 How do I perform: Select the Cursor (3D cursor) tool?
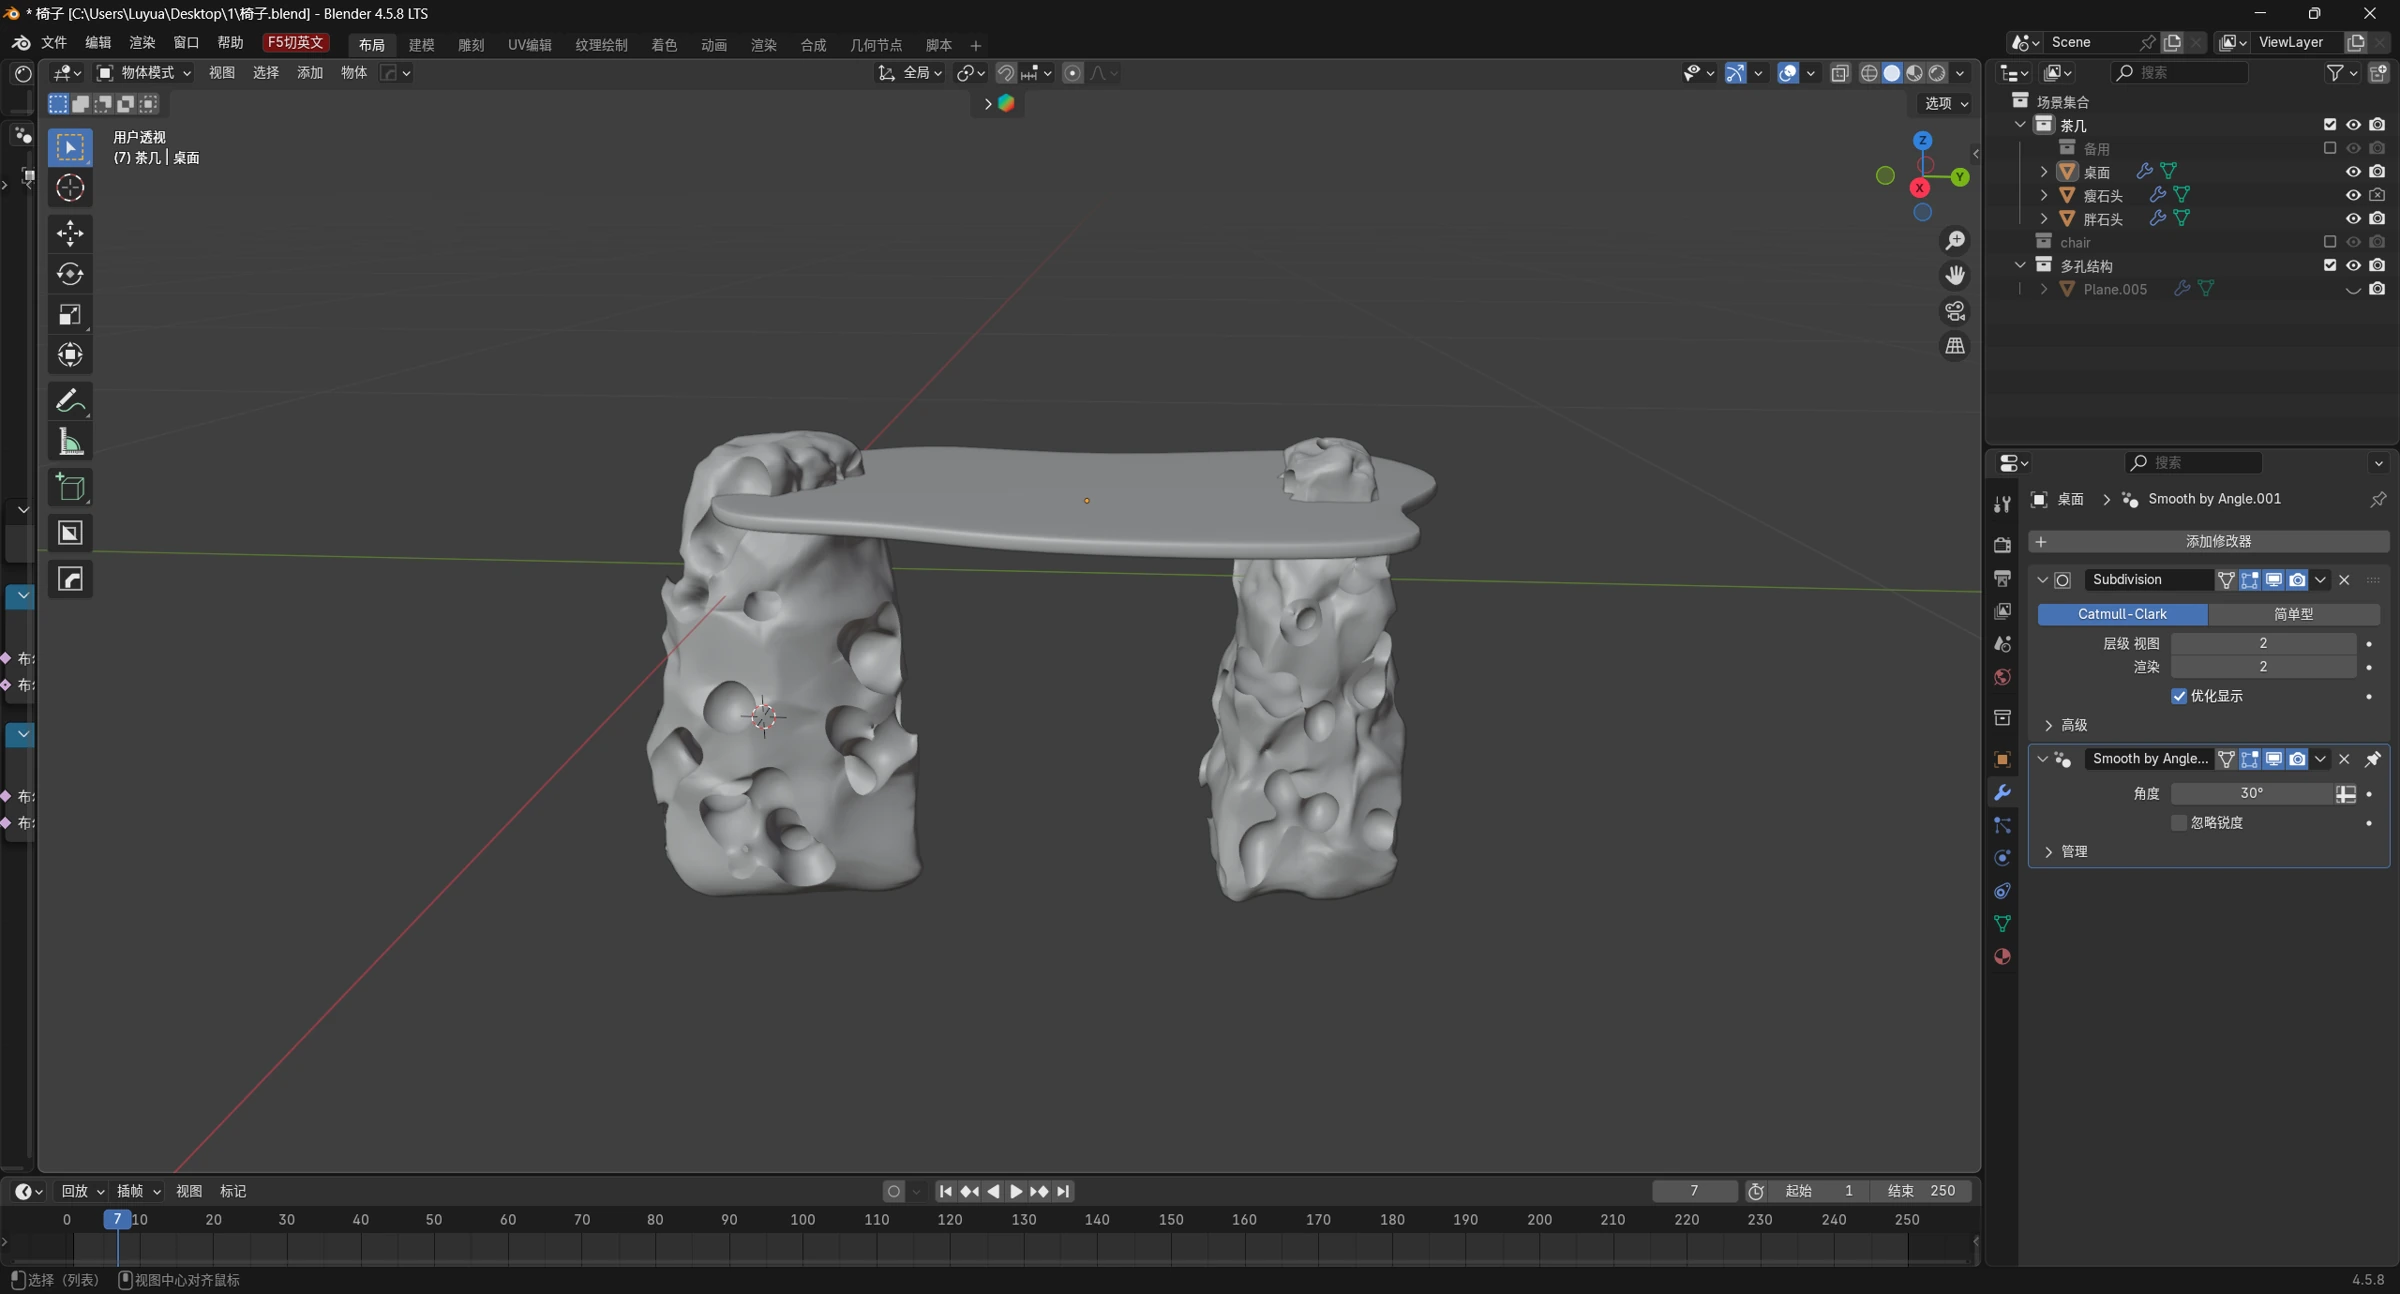(70, 188)
